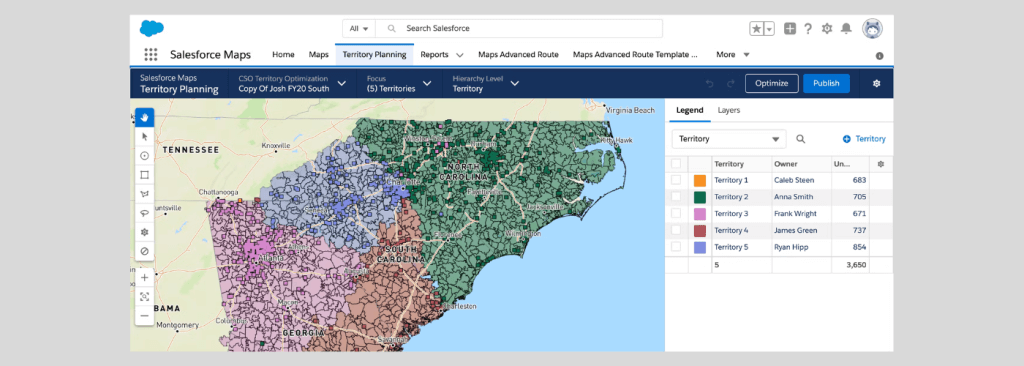The width and height of the screenshot is (1024, 366).
Task: Click the redo arrow in planning toolbar
Action: [x=731, y=84]
